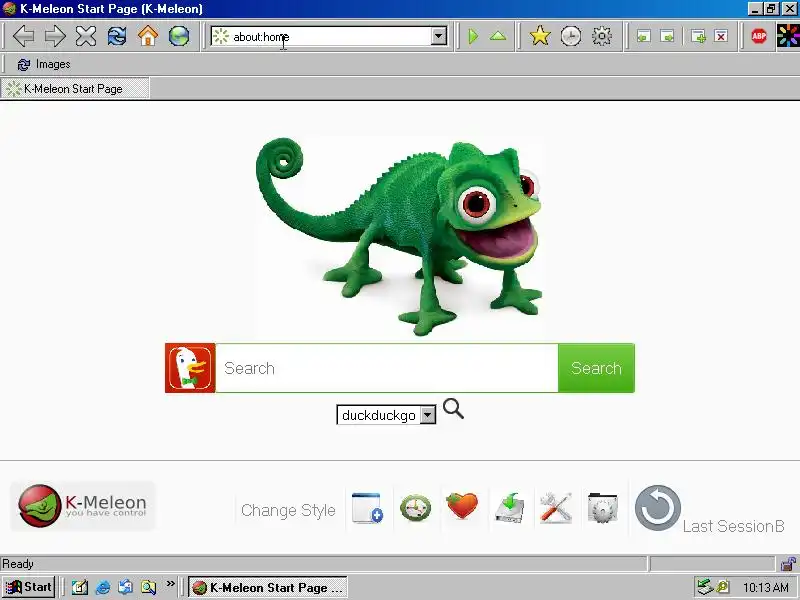Open the green clock history icon
Screen dimensions: 800x600
[415, 508]
